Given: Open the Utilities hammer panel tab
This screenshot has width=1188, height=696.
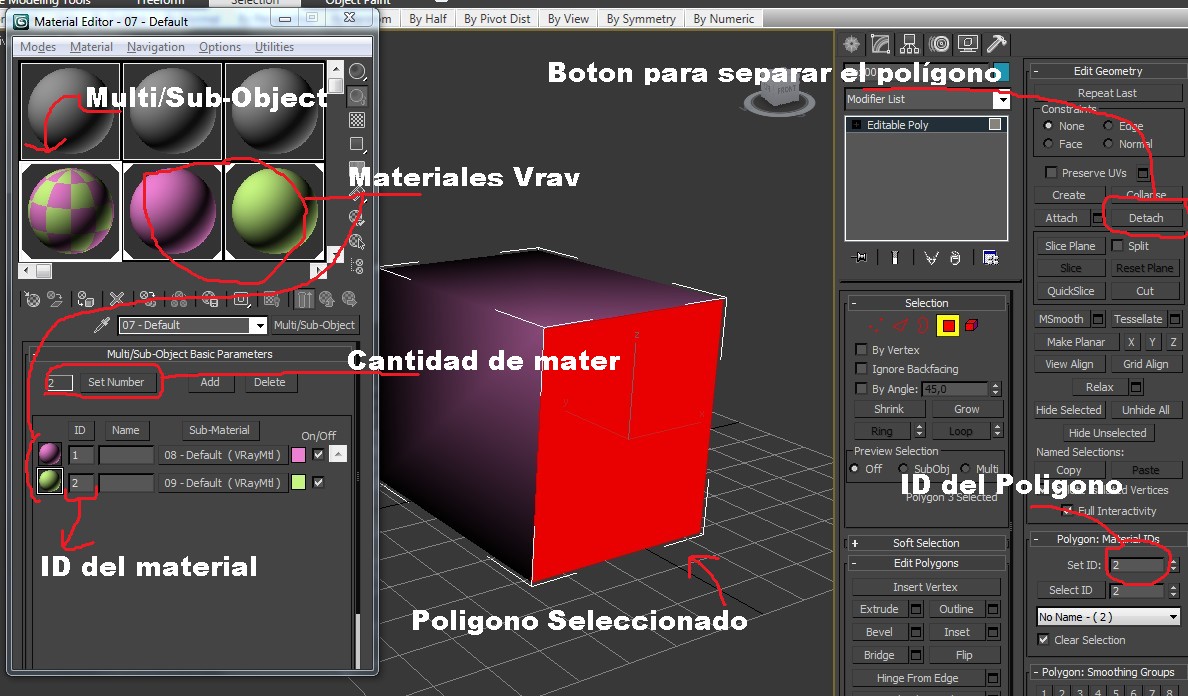Looking at the screenshot, I should point(996,44).
